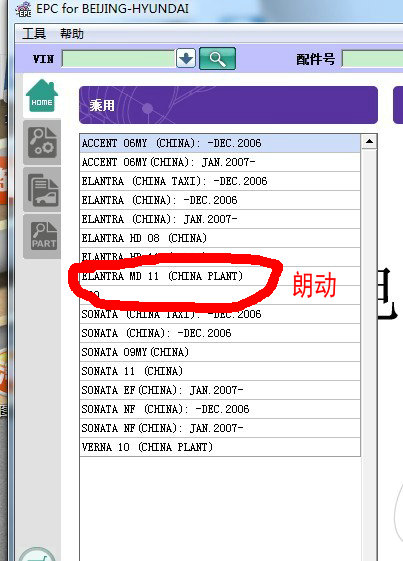Screen dimensions: 403x561
Task: Click the green HOME house icon
Action: click(42, 95)
